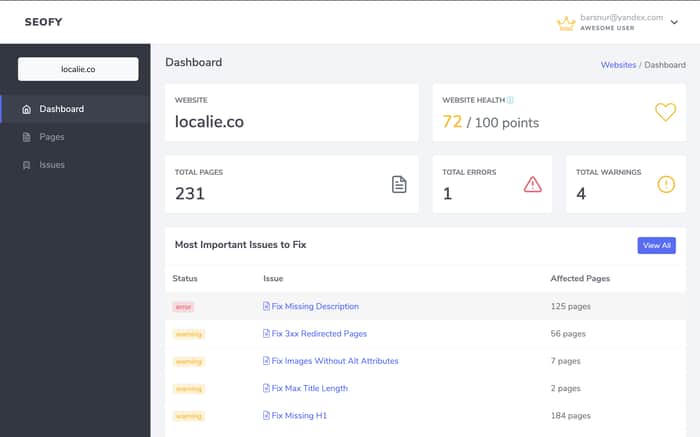Image resolution: width=700 pixels, height=437 pixels.
Task: Click the heart icon on Website Health card
Action: coord(665,112)
